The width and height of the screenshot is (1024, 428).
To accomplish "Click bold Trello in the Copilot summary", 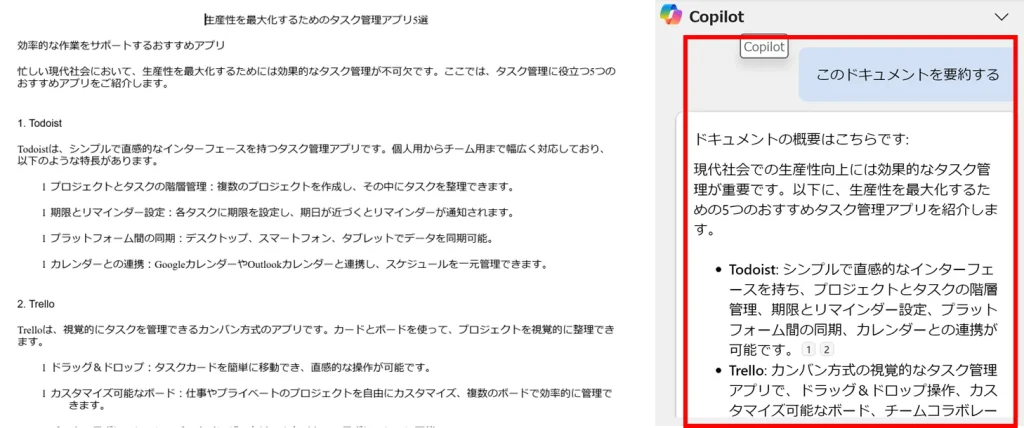I will pyautogui.click(x=746, y=371).
